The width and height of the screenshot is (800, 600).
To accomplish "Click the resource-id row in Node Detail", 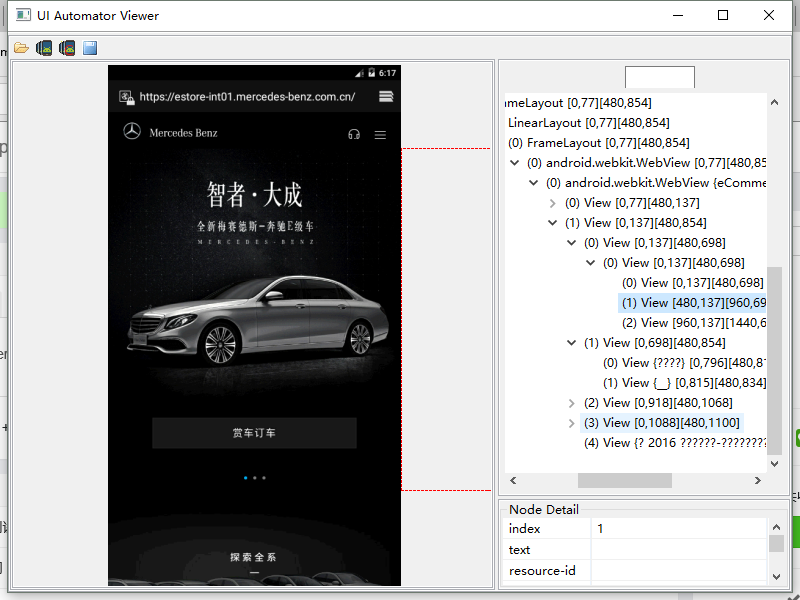I will point(634,570).
